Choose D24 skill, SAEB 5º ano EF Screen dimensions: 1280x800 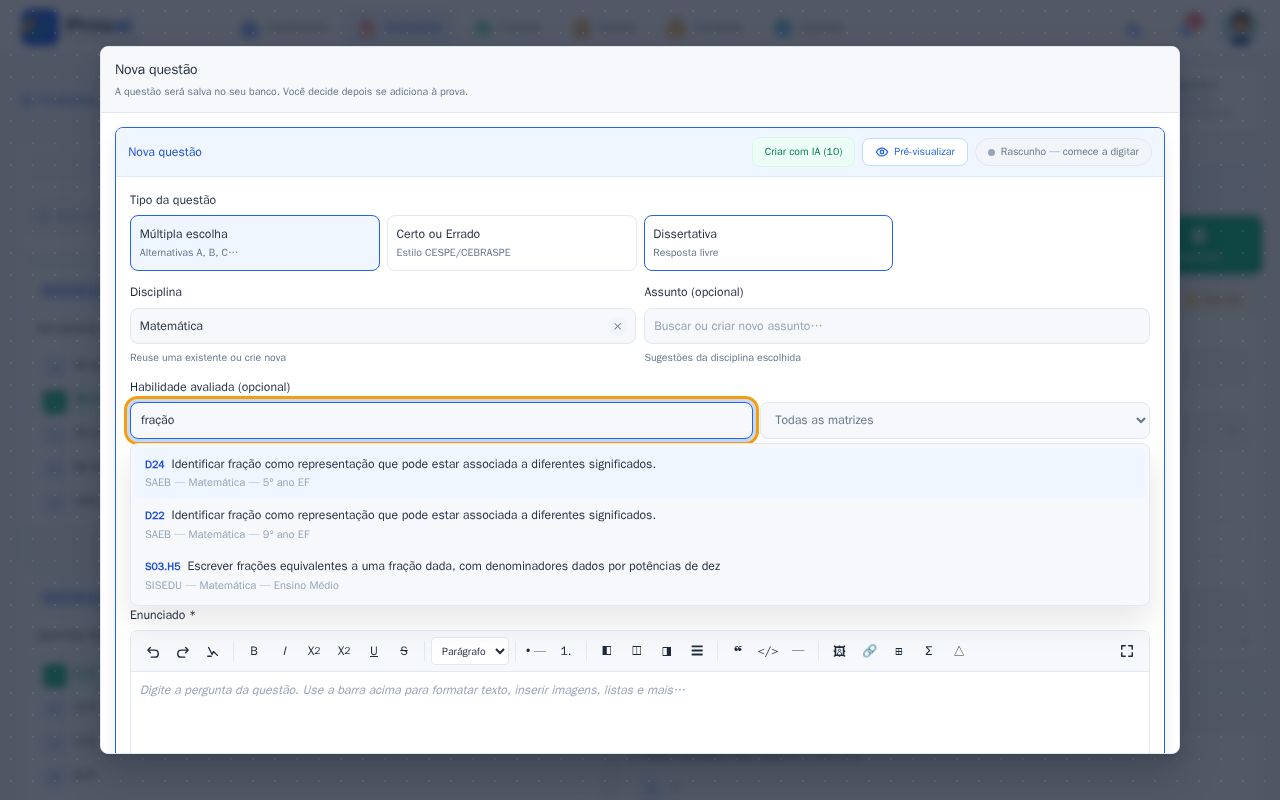pos(640,473)
